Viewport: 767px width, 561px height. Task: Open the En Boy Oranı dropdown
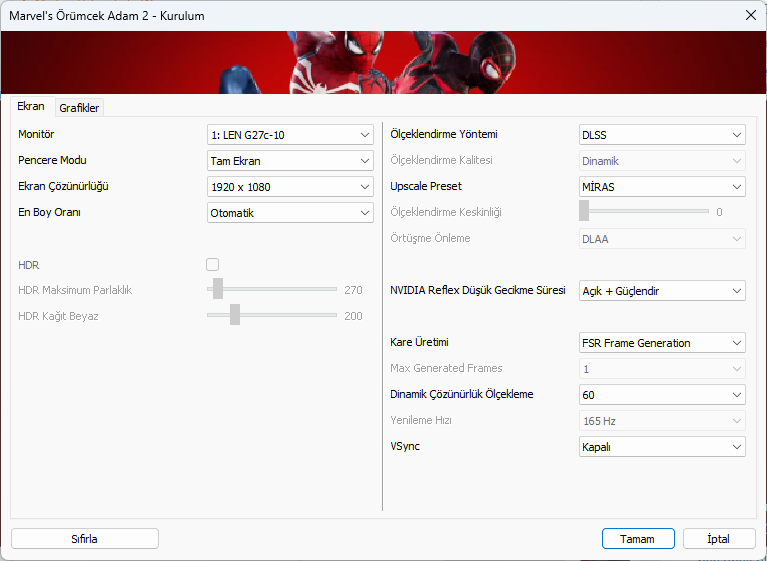(290, 213)
